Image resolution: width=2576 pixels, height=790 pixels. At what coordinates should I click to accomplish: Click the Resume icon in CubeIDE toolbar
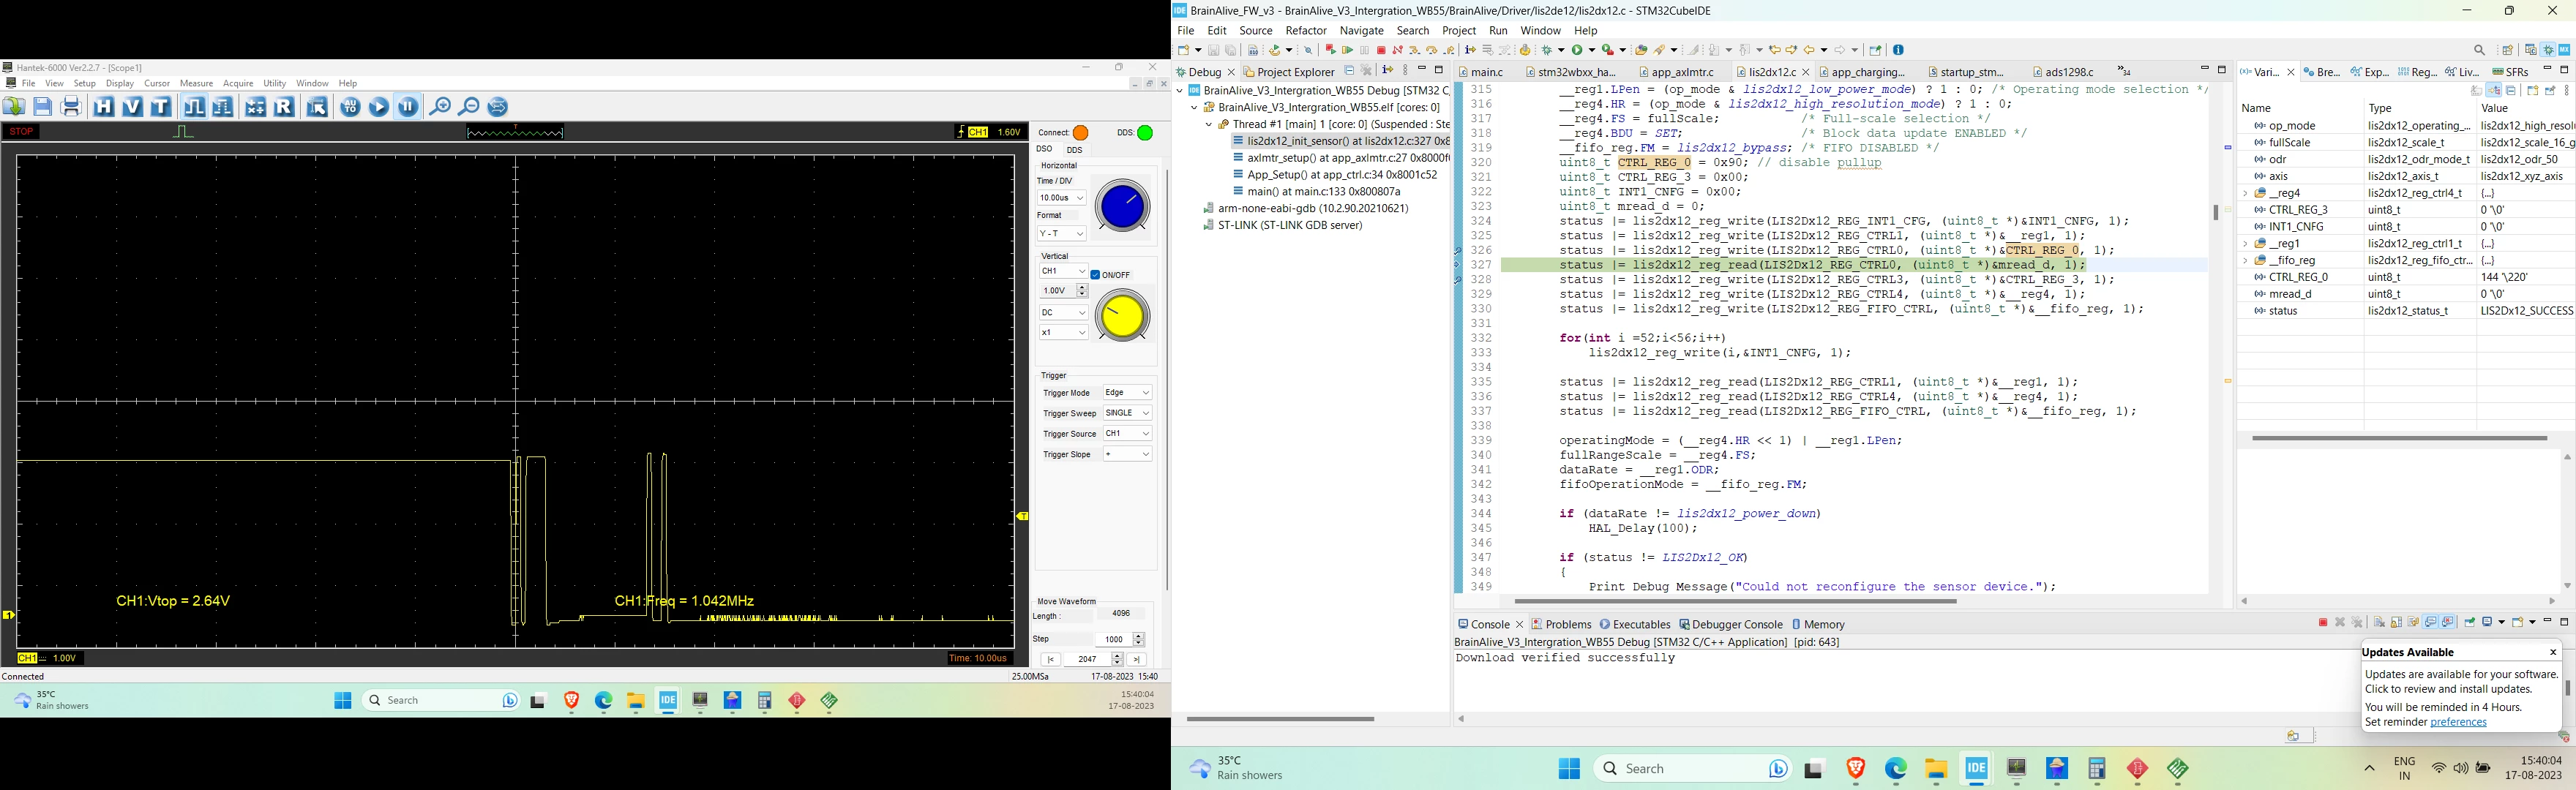(1348, 50)
